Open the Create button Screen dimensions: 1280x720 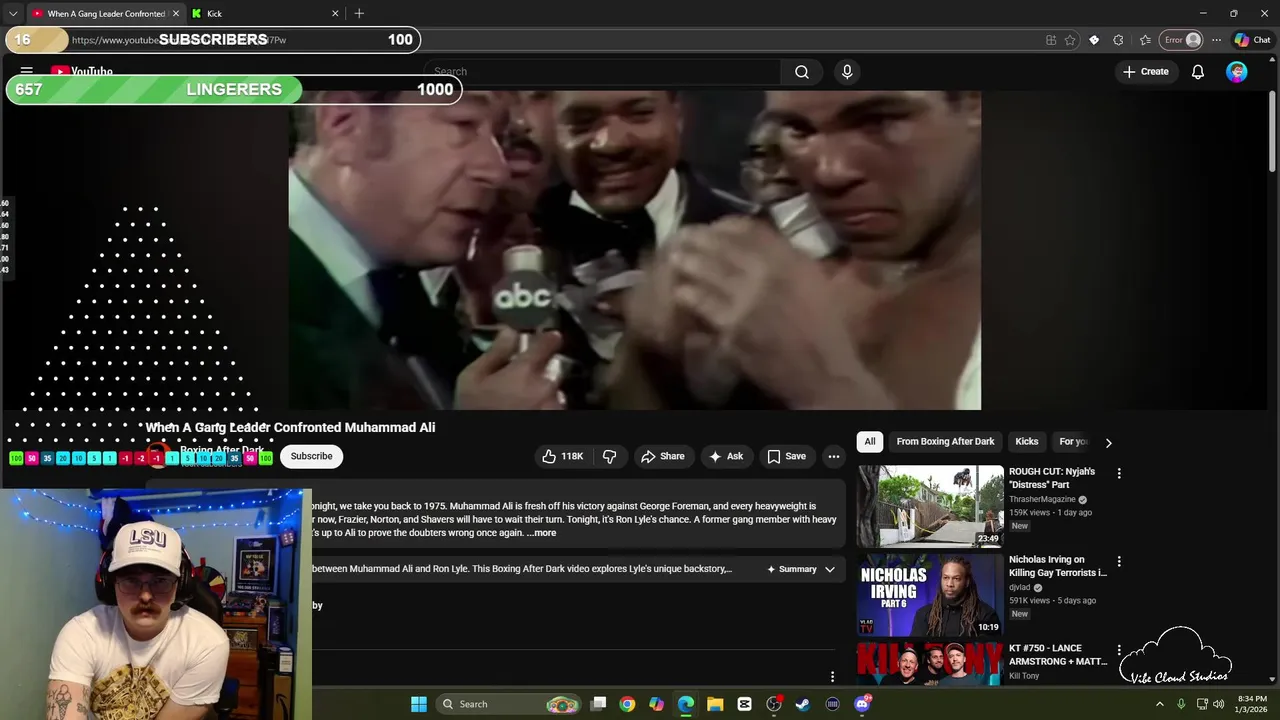click(x=1146, y=72)
